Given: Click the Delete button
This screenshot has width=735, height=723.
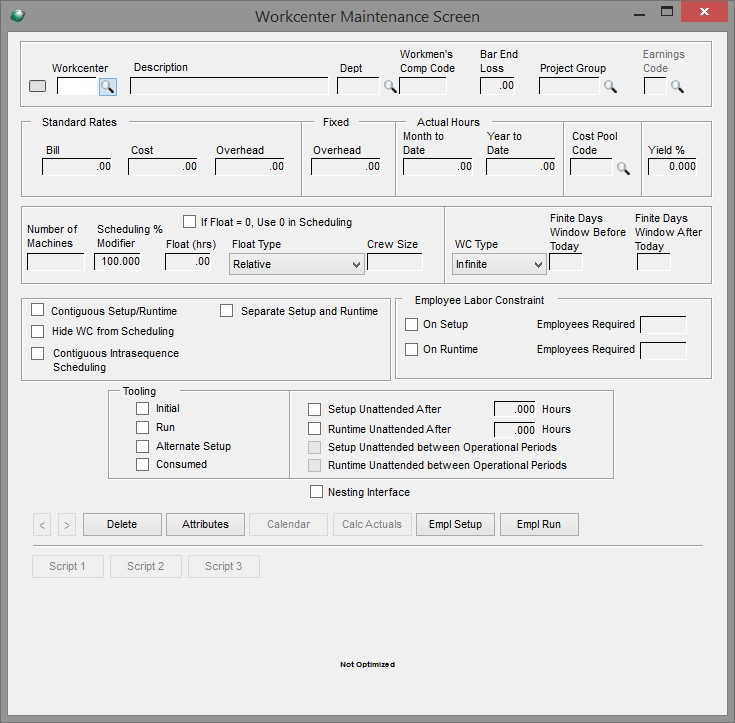Looking at the screenshot, I should point(122,524).
